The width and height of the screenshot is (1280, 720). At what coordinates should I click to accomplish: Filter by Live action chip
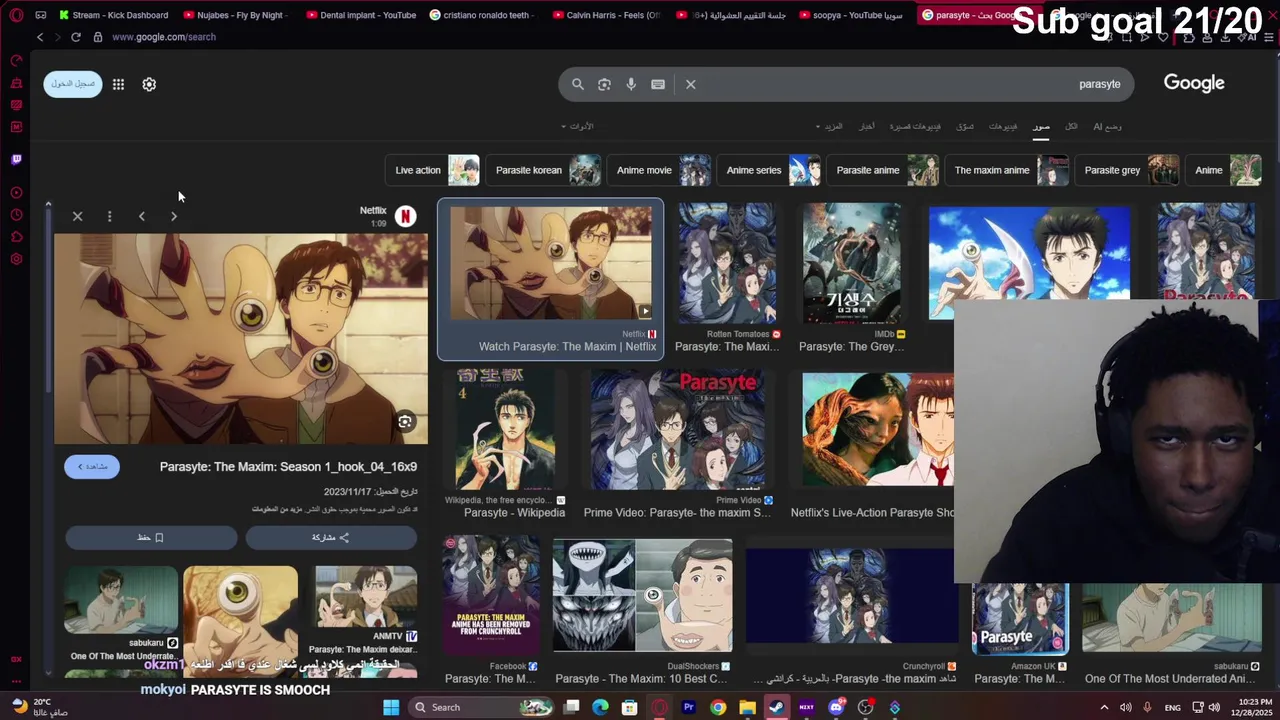[431, 170]
